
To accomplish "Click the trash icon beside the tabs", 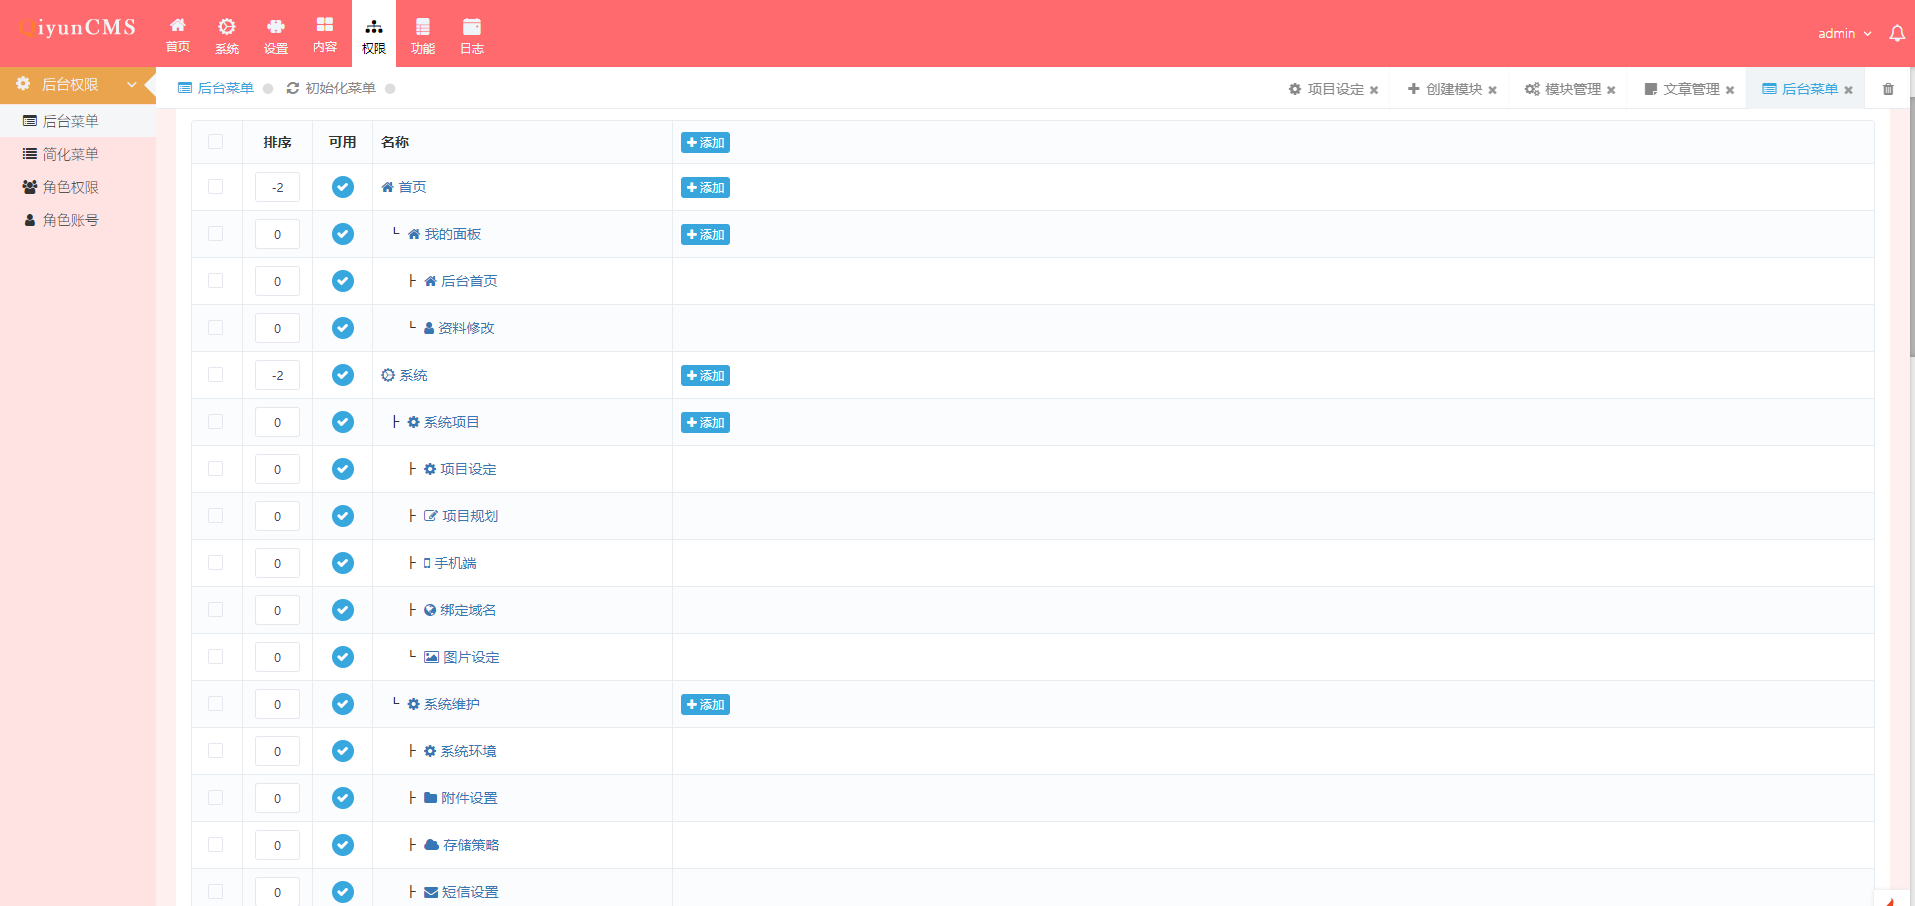I will [1888, 89].
